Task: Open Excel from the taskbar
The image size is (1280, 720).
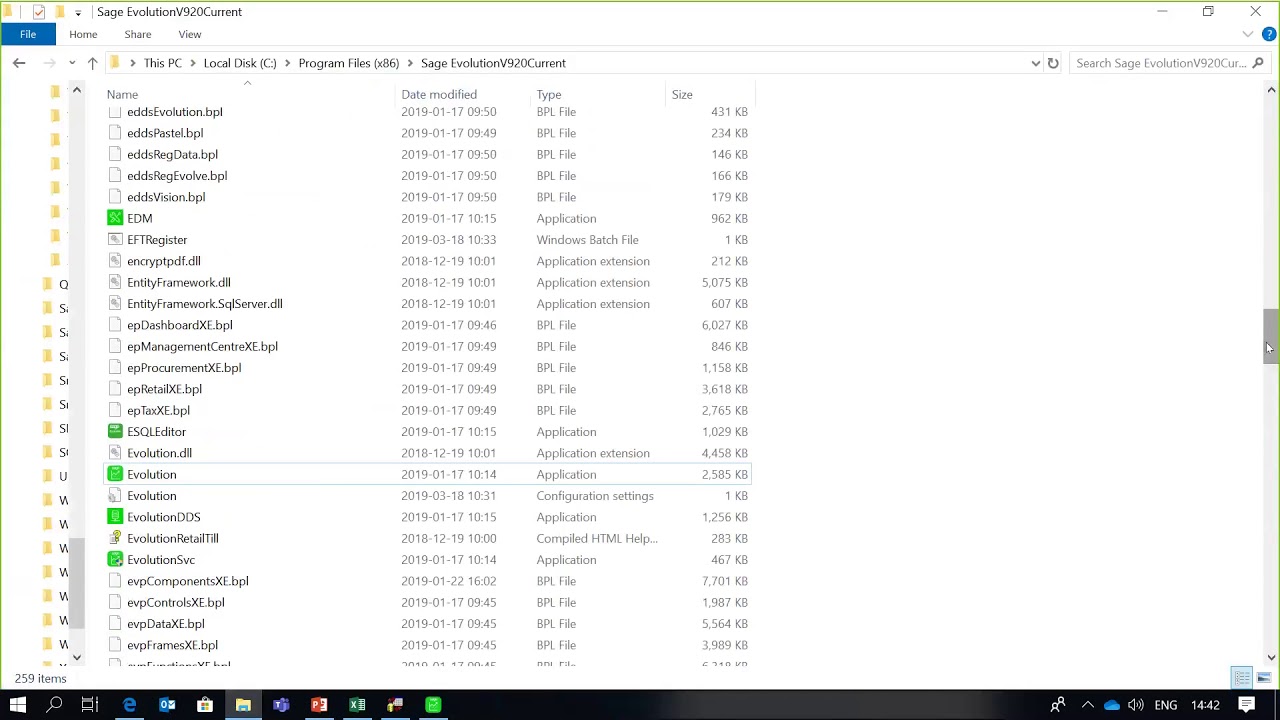Action: [357, 705]
